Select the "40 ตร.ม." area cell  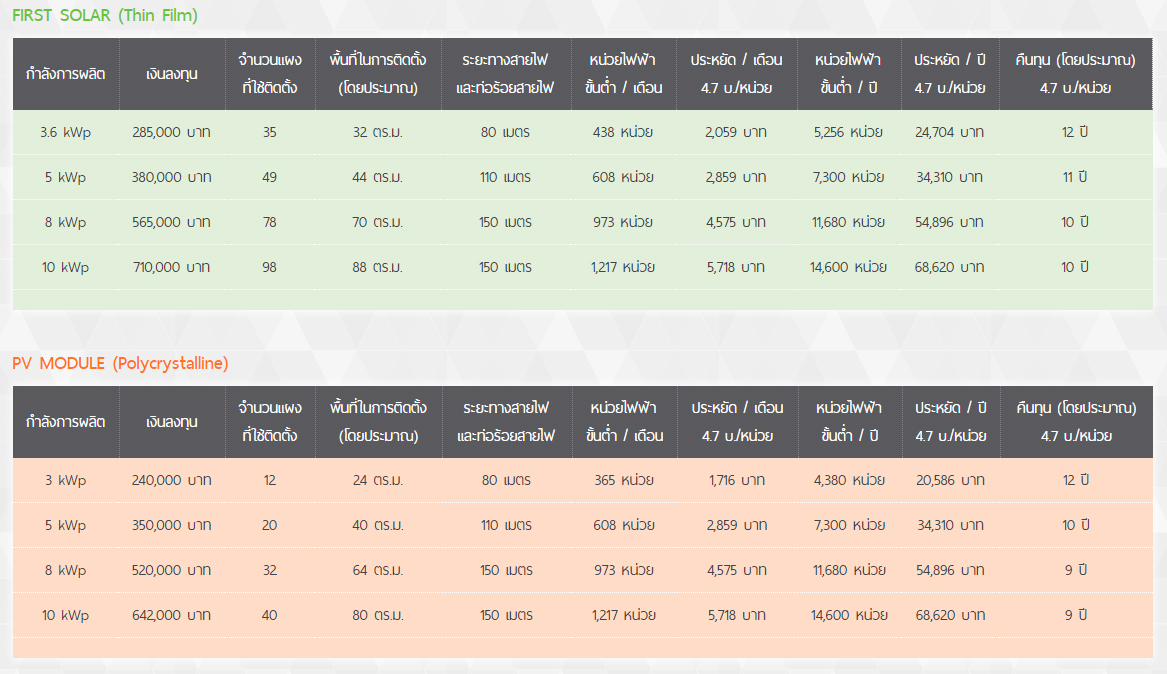coord(378,525)
